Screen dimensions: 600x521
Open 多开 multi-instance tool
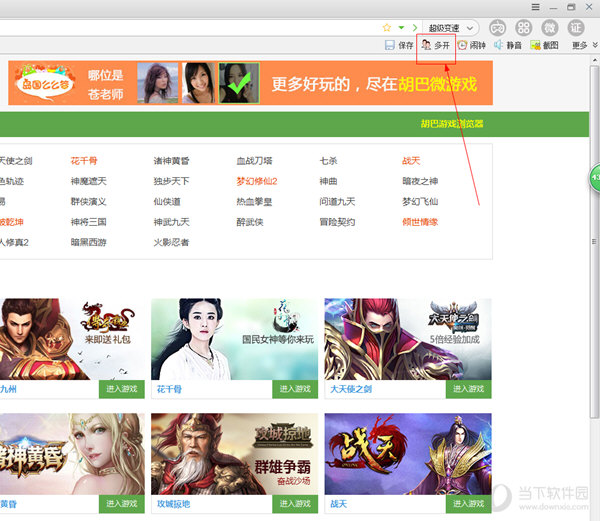click(x=435, y=46)
